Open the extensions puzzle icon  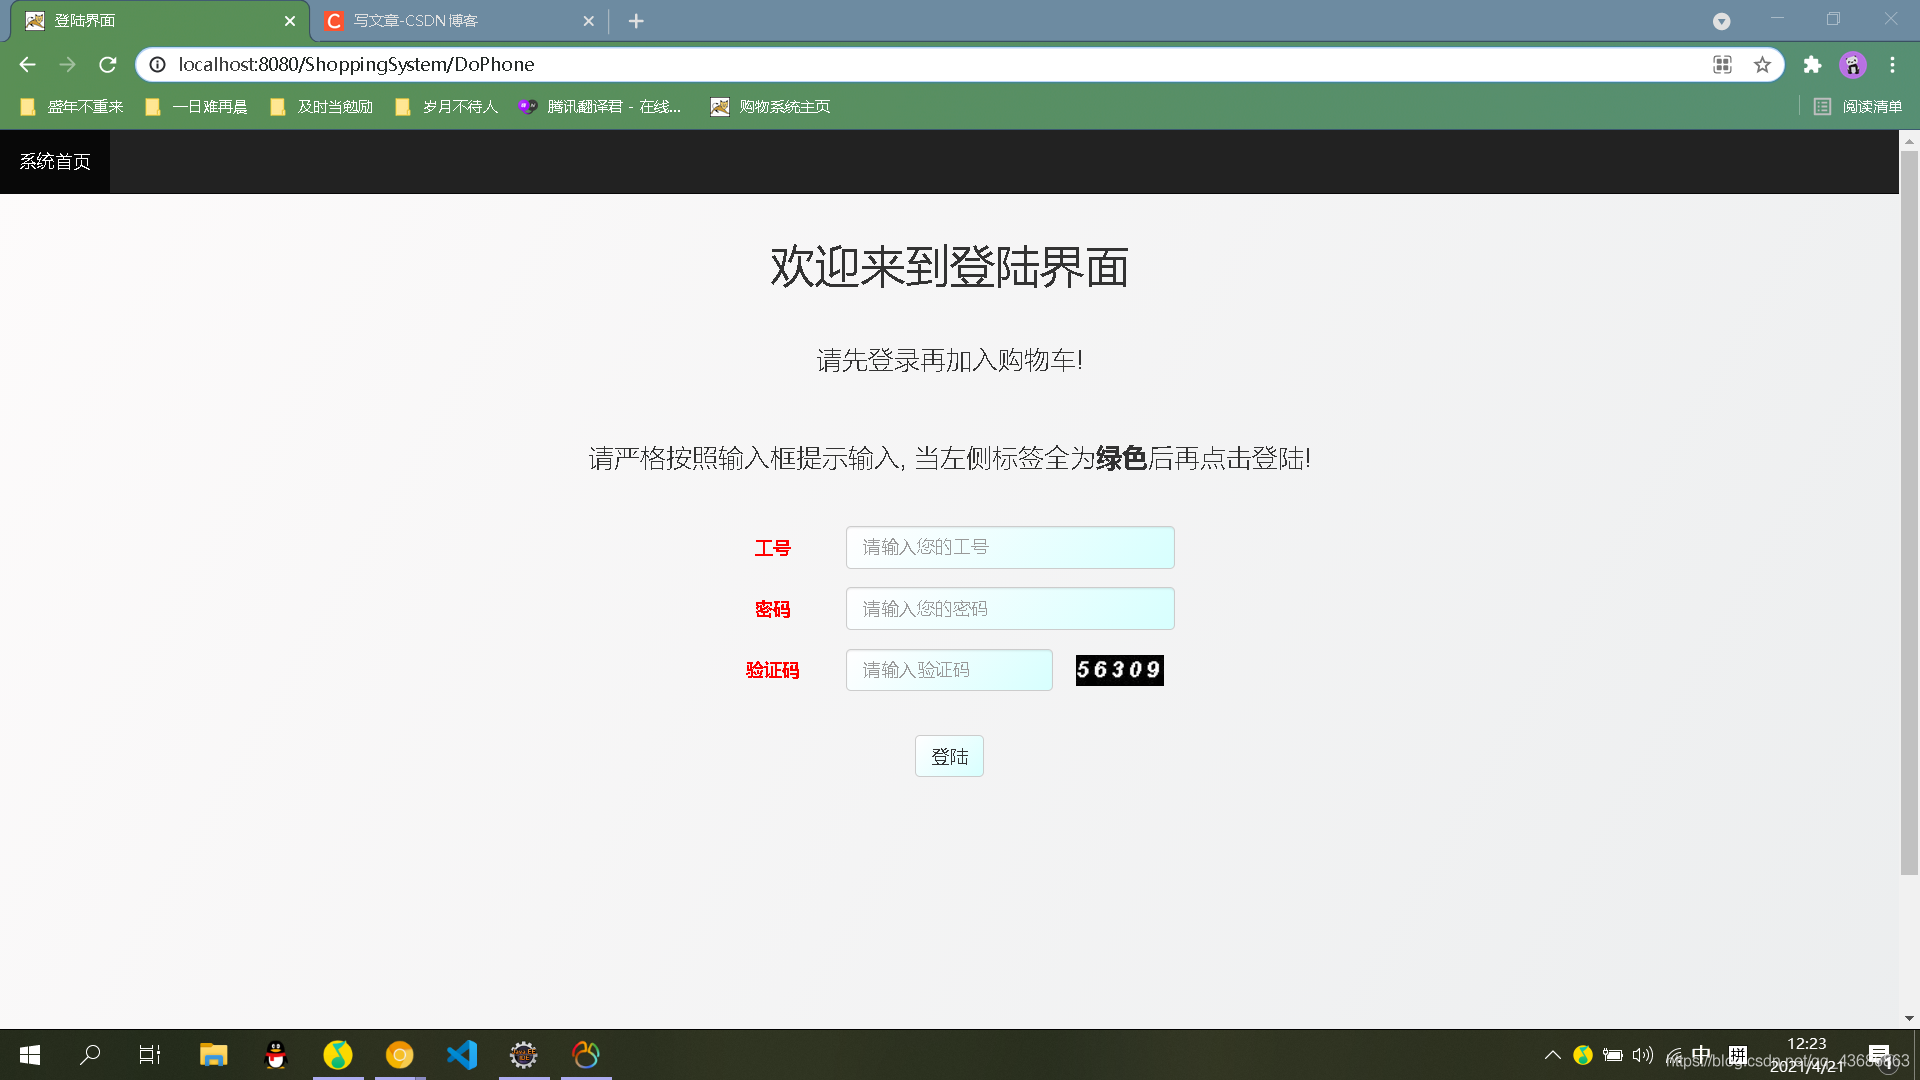point(1812,65)
